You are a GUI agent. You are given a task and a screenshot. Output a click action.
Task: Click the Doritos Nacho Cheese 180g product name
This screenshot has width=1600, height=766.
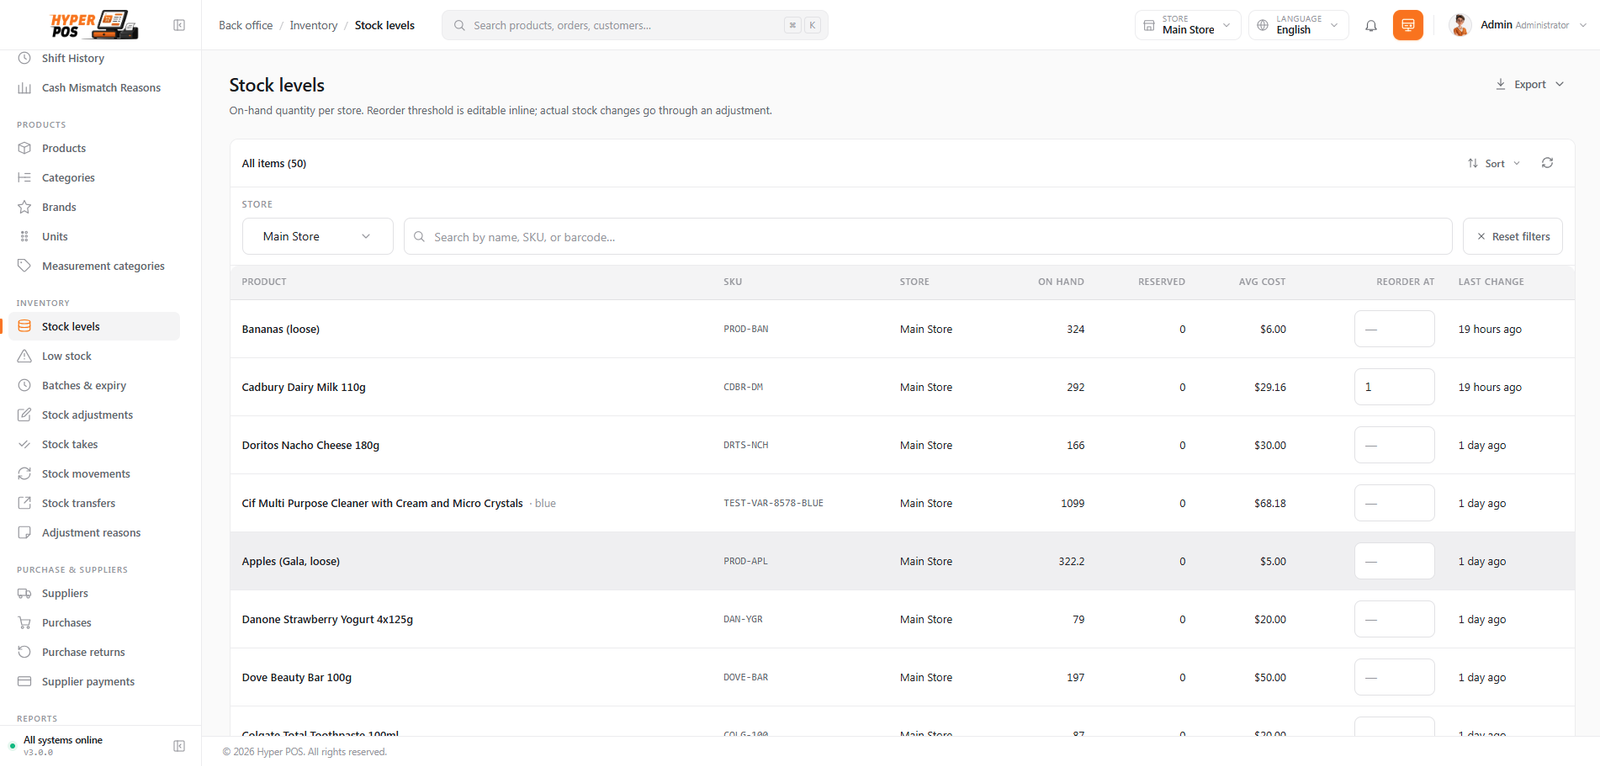click(x=311, y=445)
